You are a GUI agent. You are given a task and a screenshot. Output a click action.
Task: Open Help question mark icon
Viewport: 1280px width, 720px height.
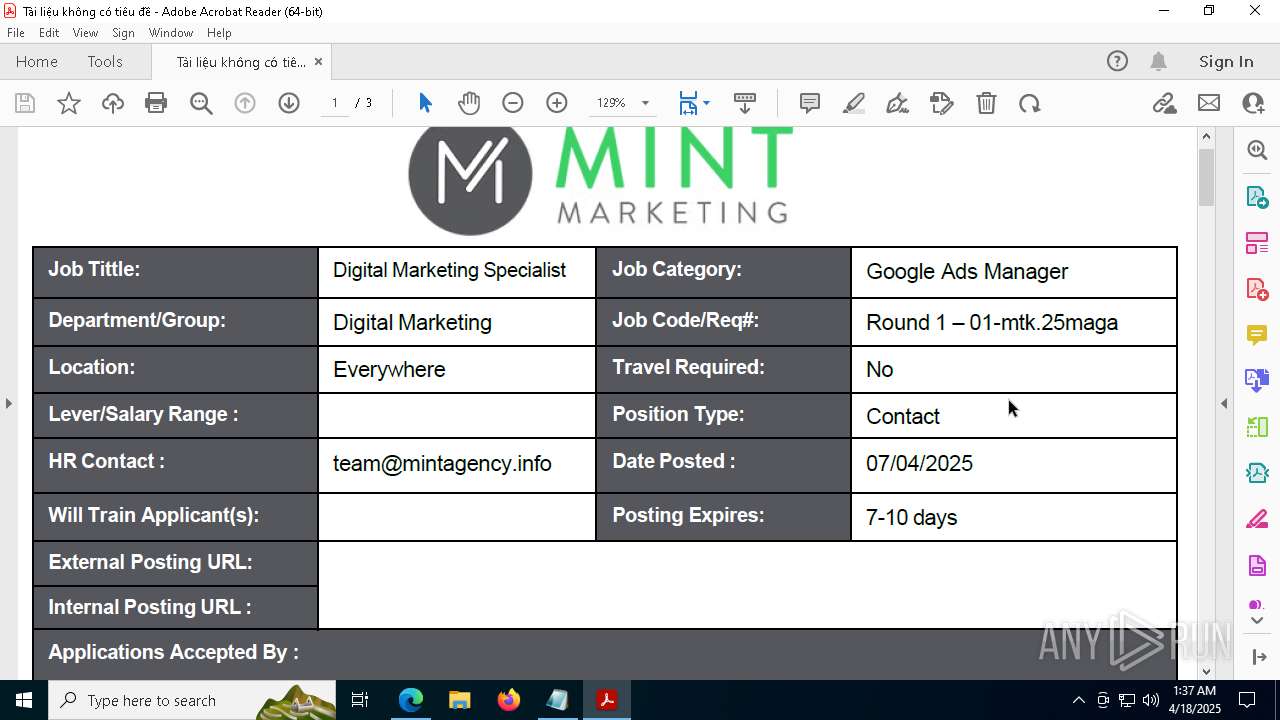tap(1117, 61)
